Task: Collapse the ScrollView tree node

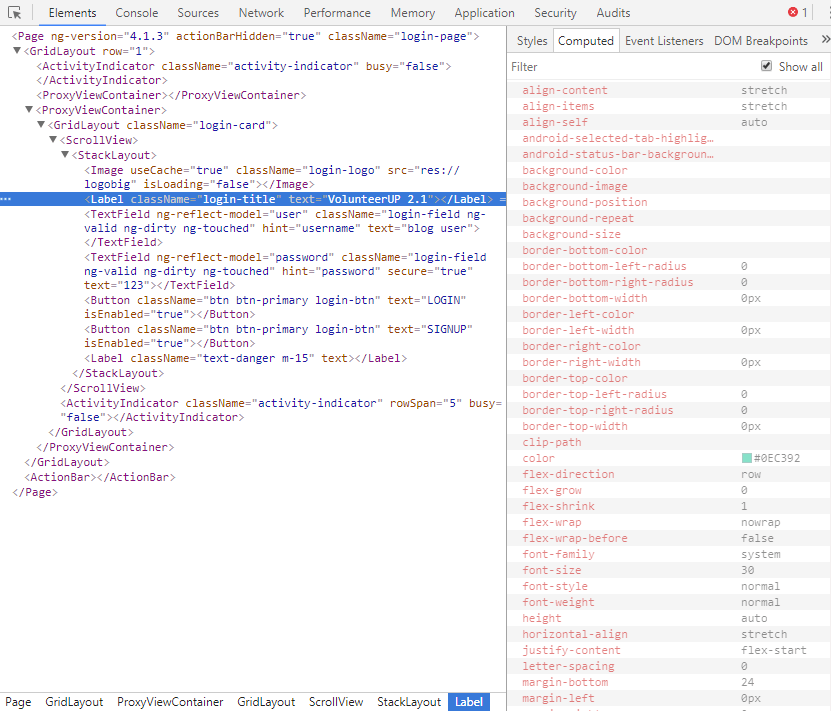Action: click(53, 140)
